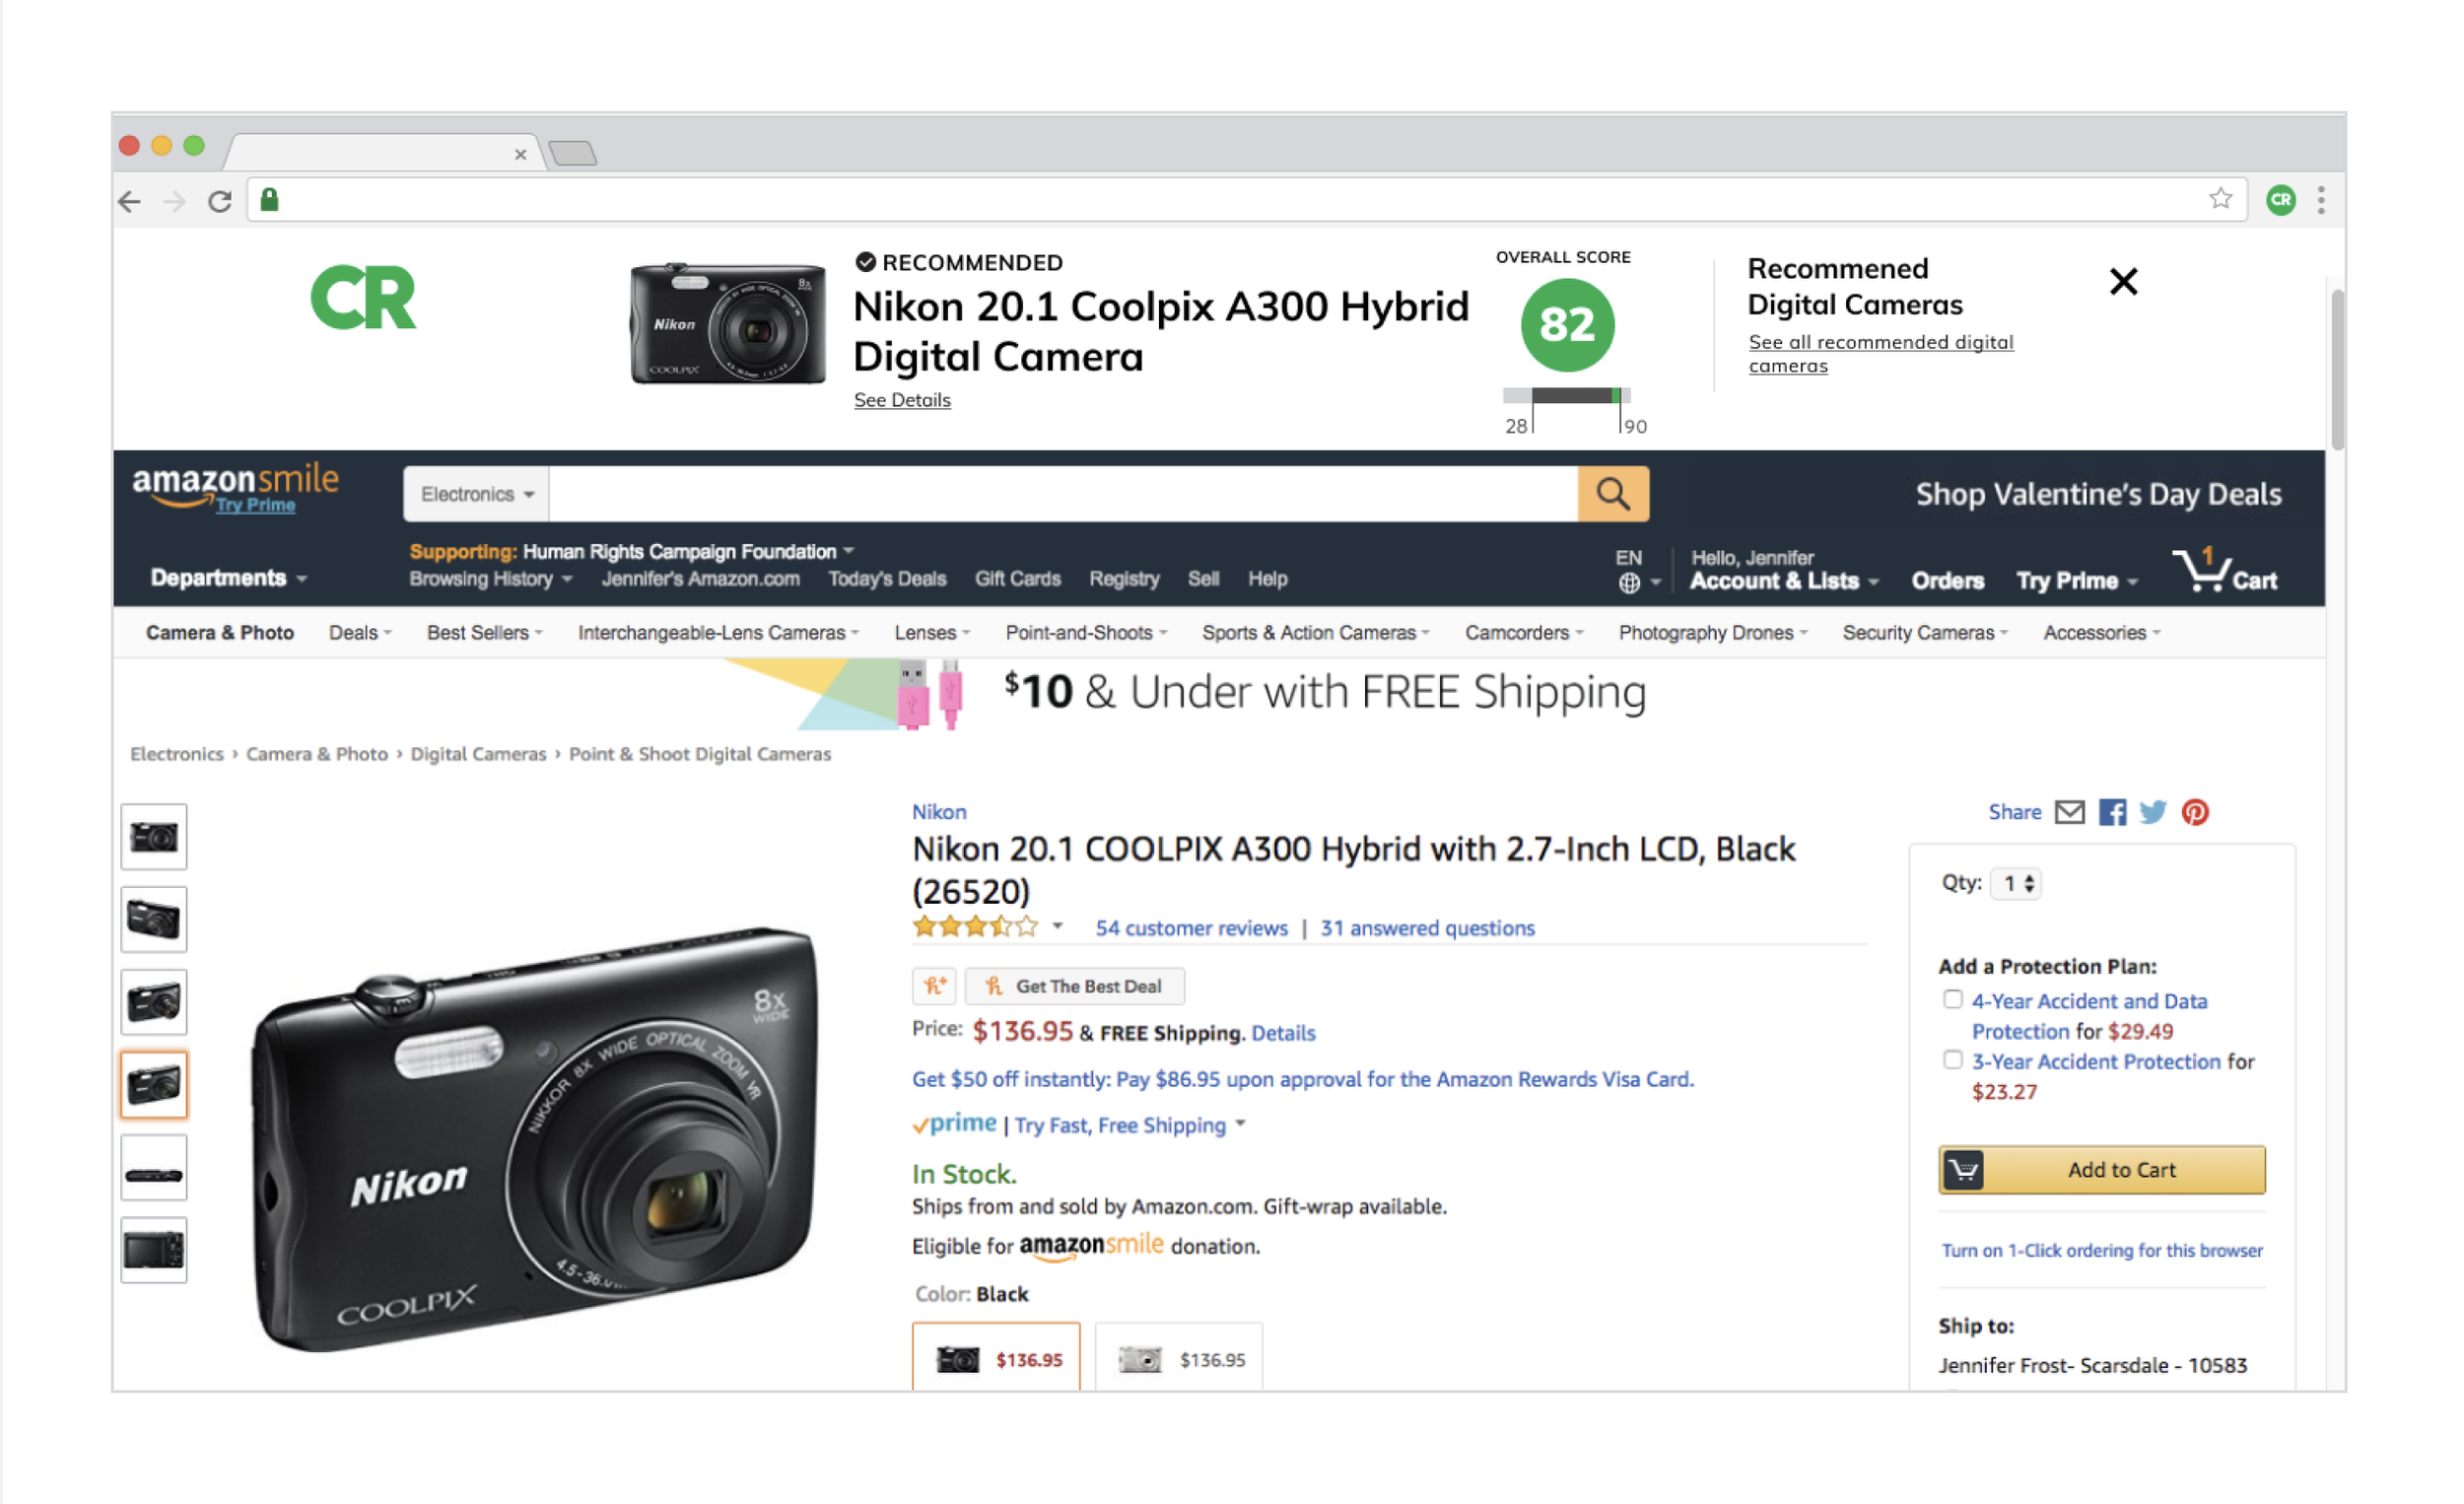Share product via Facebook icon
This screenshot has height=1504, width=2464.
click(2112, 812)
